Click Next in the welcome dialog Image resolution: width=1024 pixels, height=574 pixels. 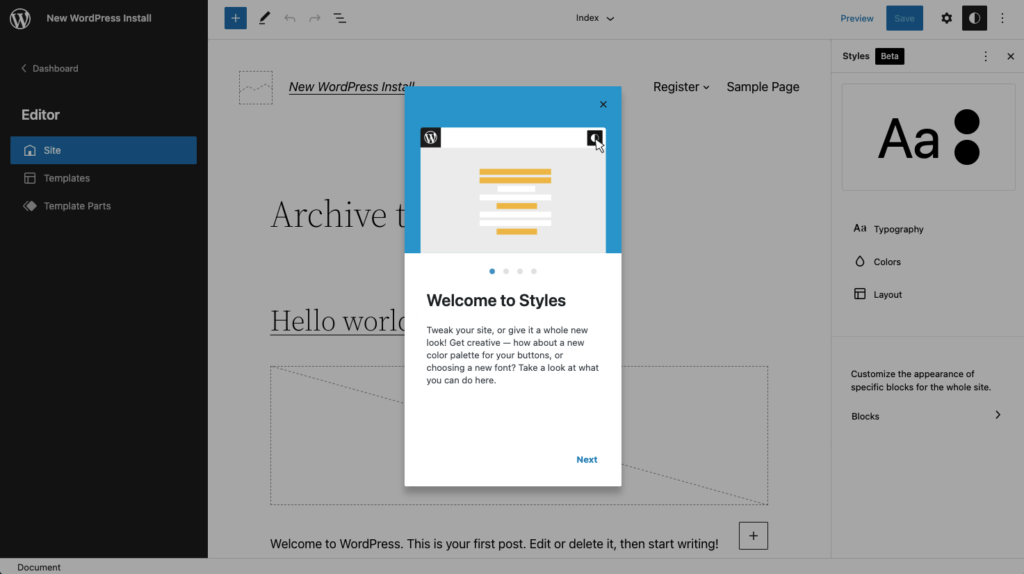point(586,460)
